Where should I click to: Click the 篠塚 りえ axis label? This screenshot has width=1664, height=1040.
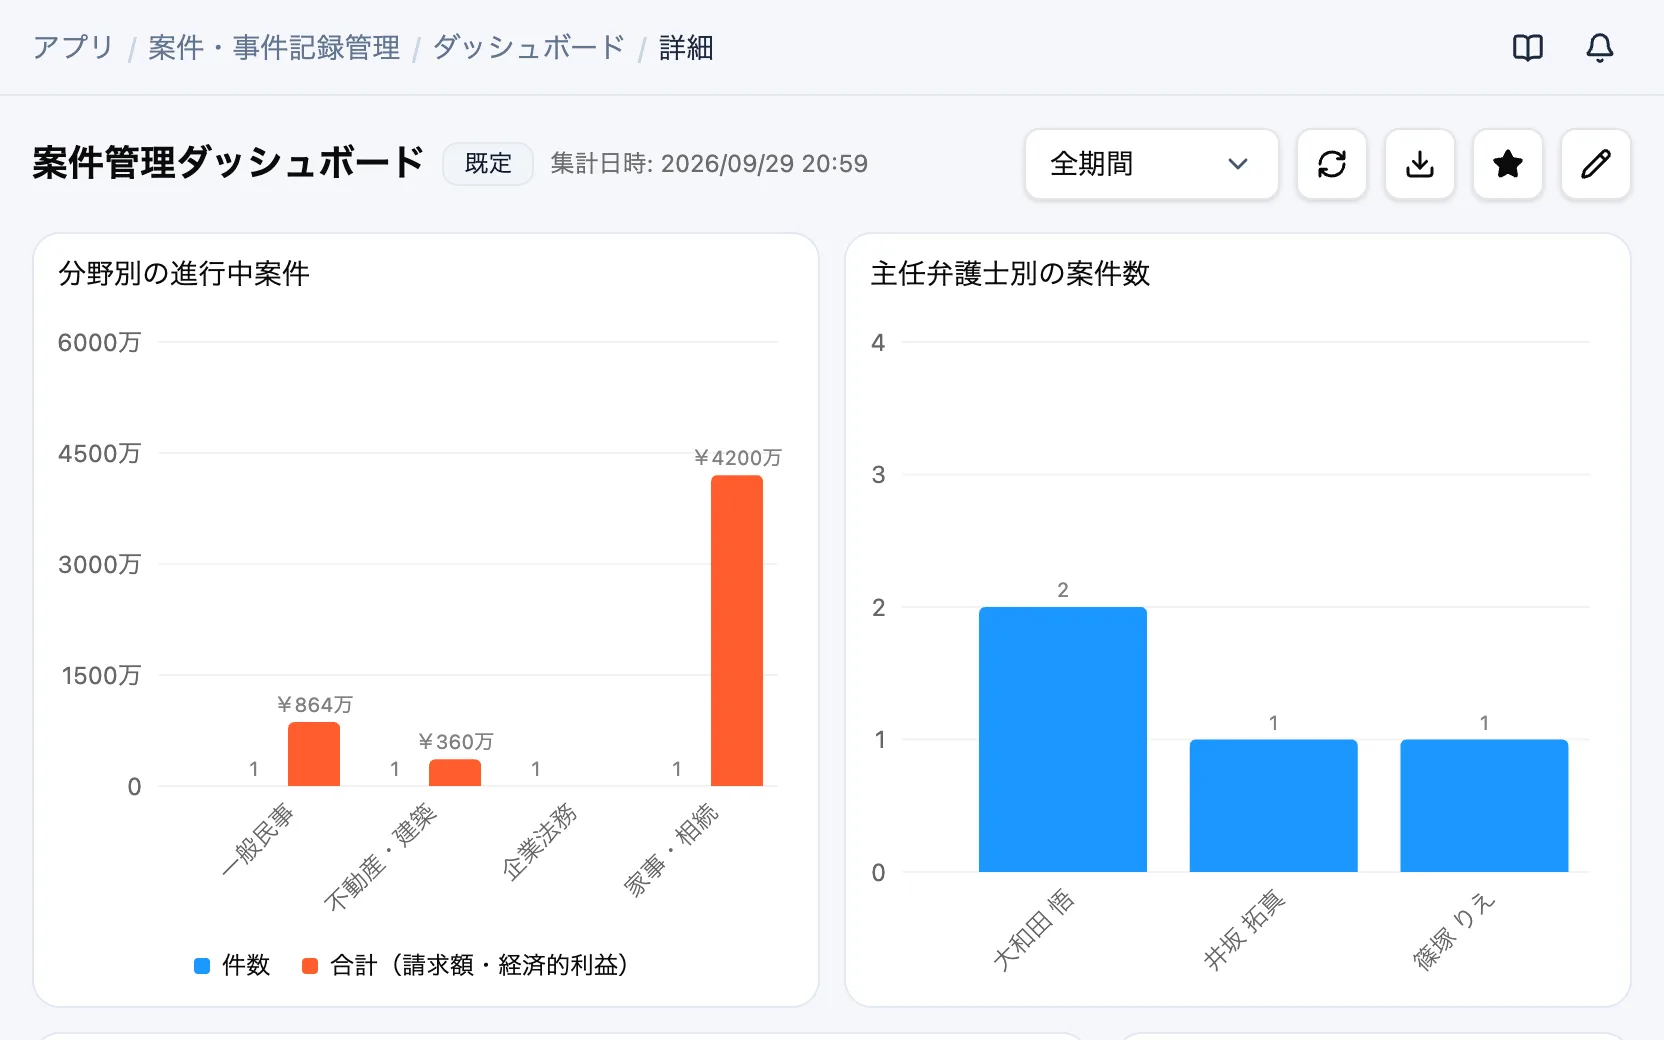click(1454, 930)
